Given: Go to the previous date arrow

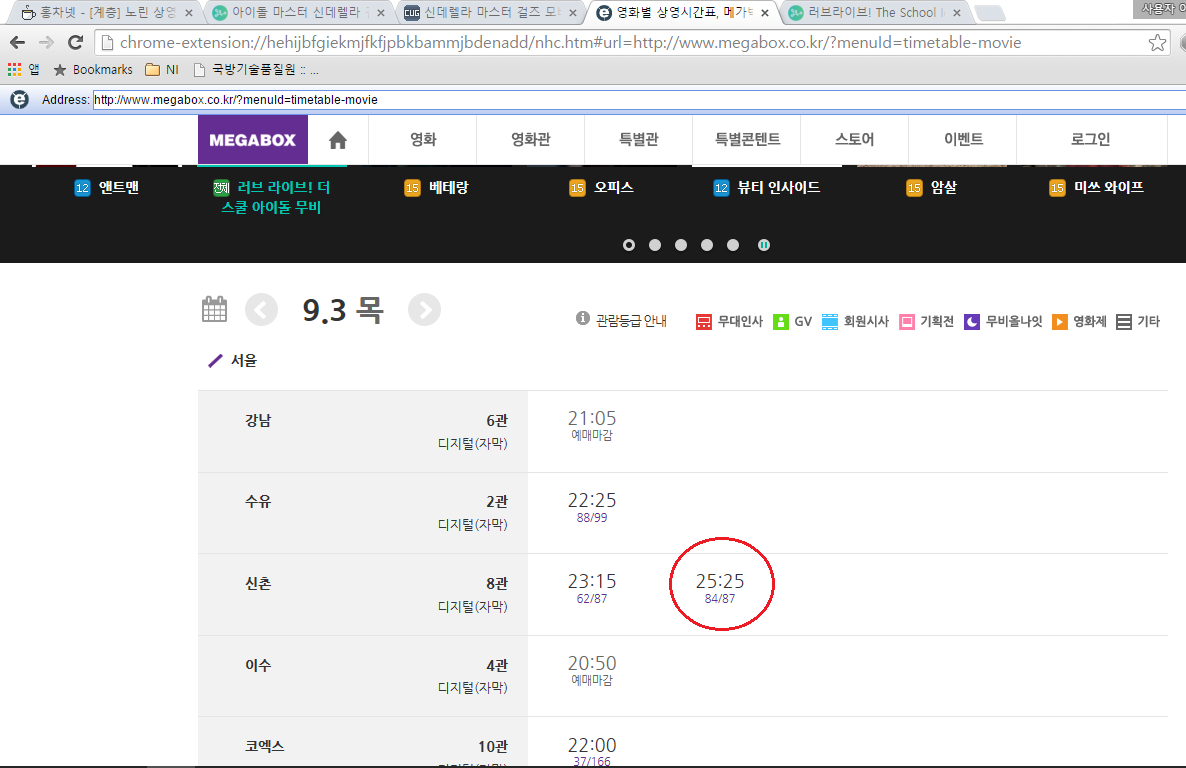Looking at the screenshot, I should [262, 310].
